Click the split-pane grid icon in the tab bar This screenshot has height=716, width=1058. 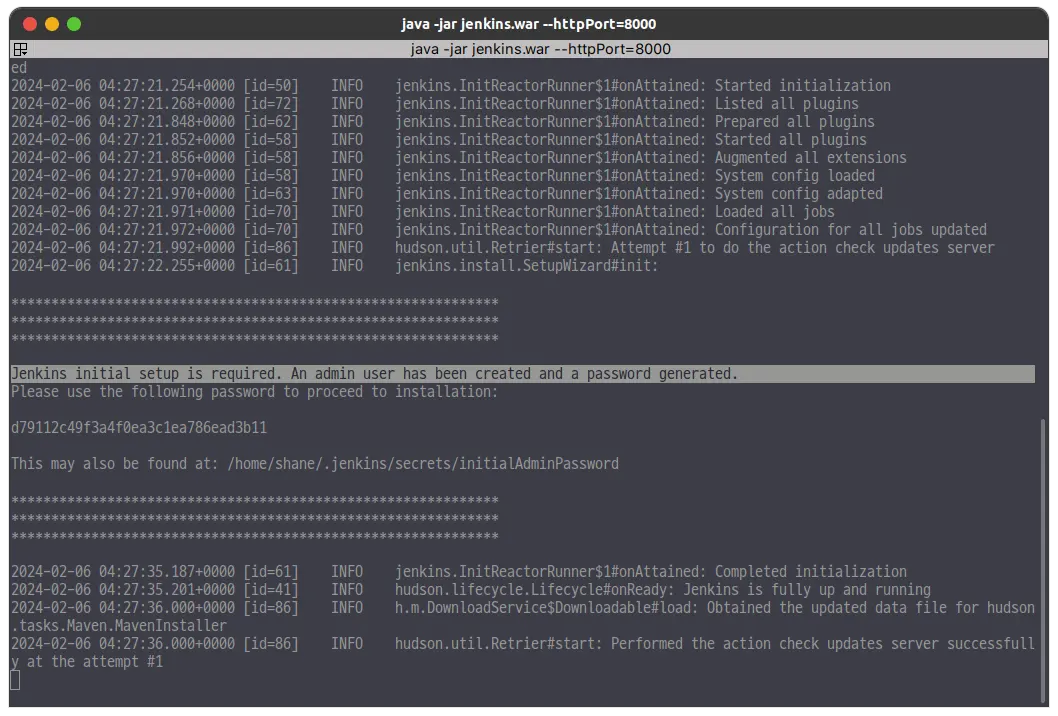(x=20, y=49)
